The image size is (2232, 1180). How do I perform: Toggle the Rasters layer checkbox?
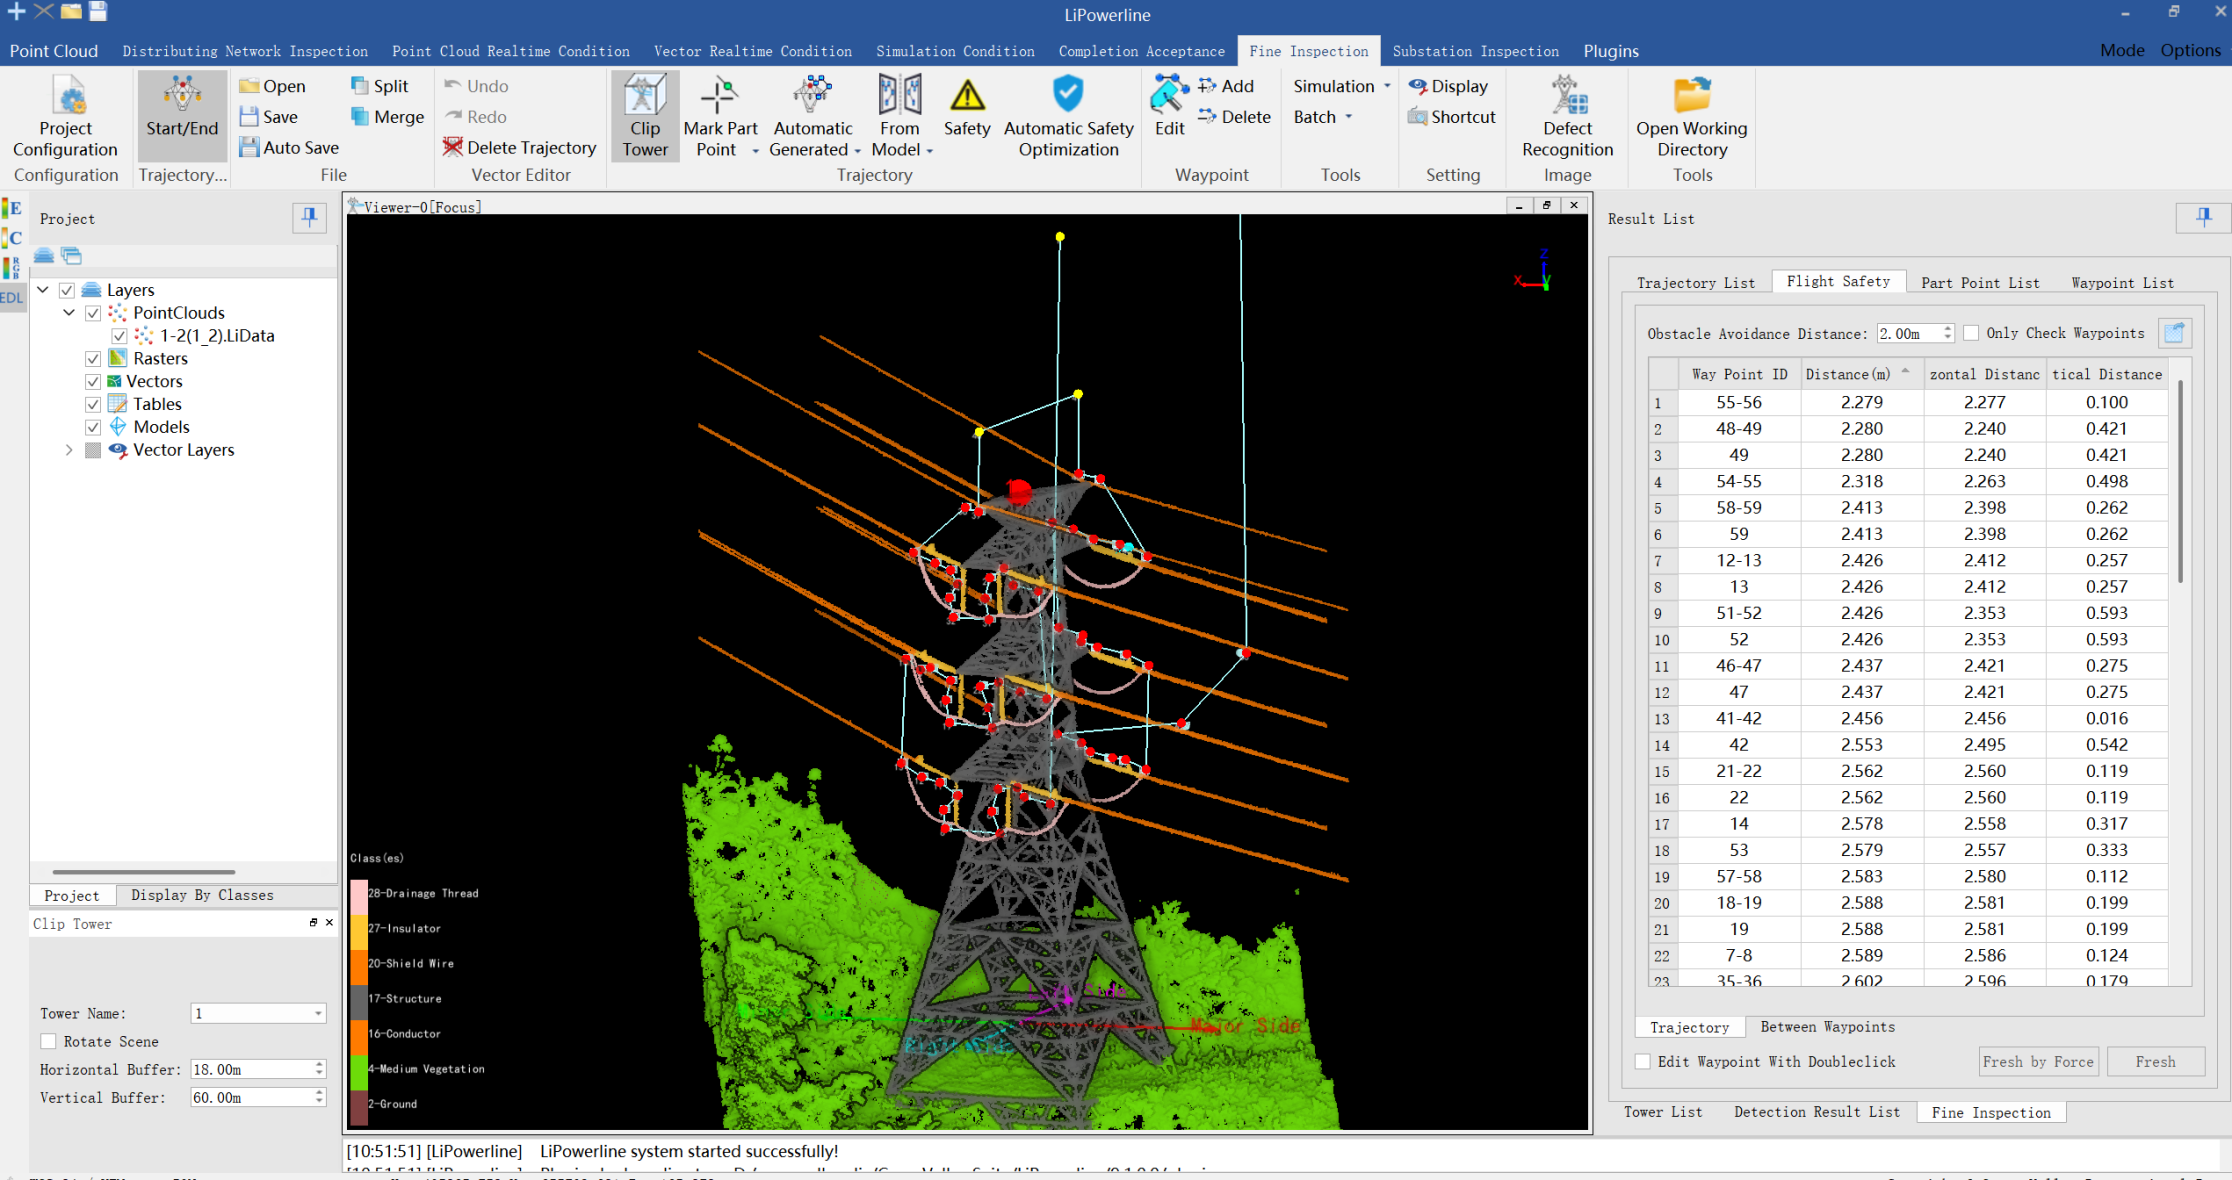[x=93, y=359]
